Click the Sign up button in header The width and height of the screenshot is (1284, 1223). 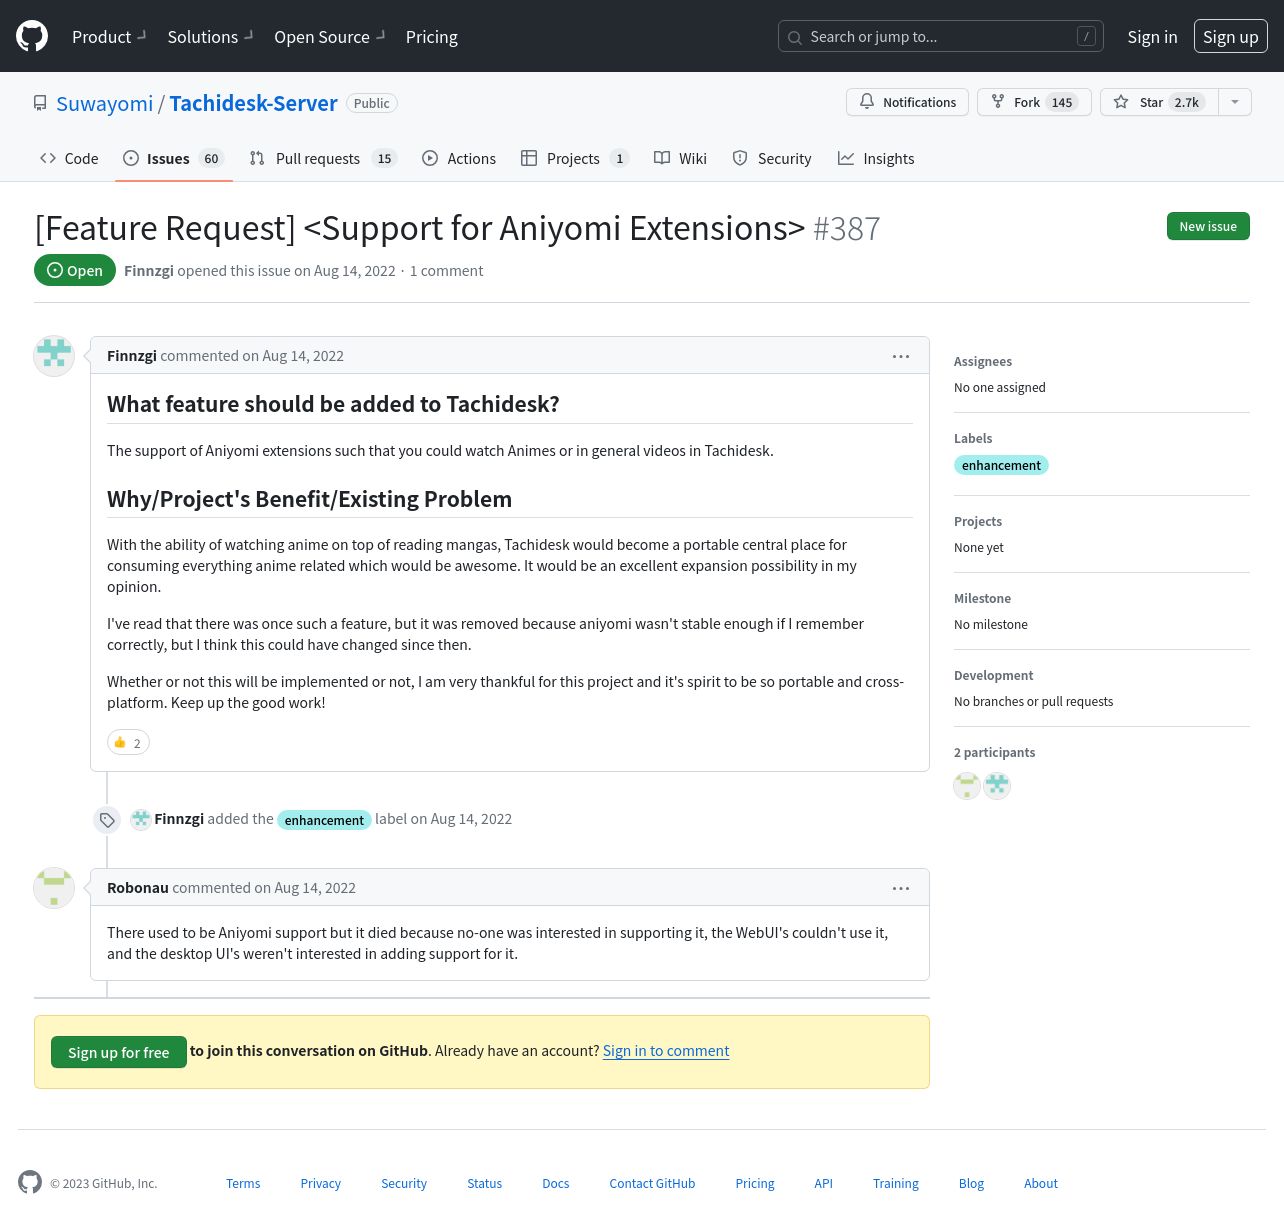1230,37
